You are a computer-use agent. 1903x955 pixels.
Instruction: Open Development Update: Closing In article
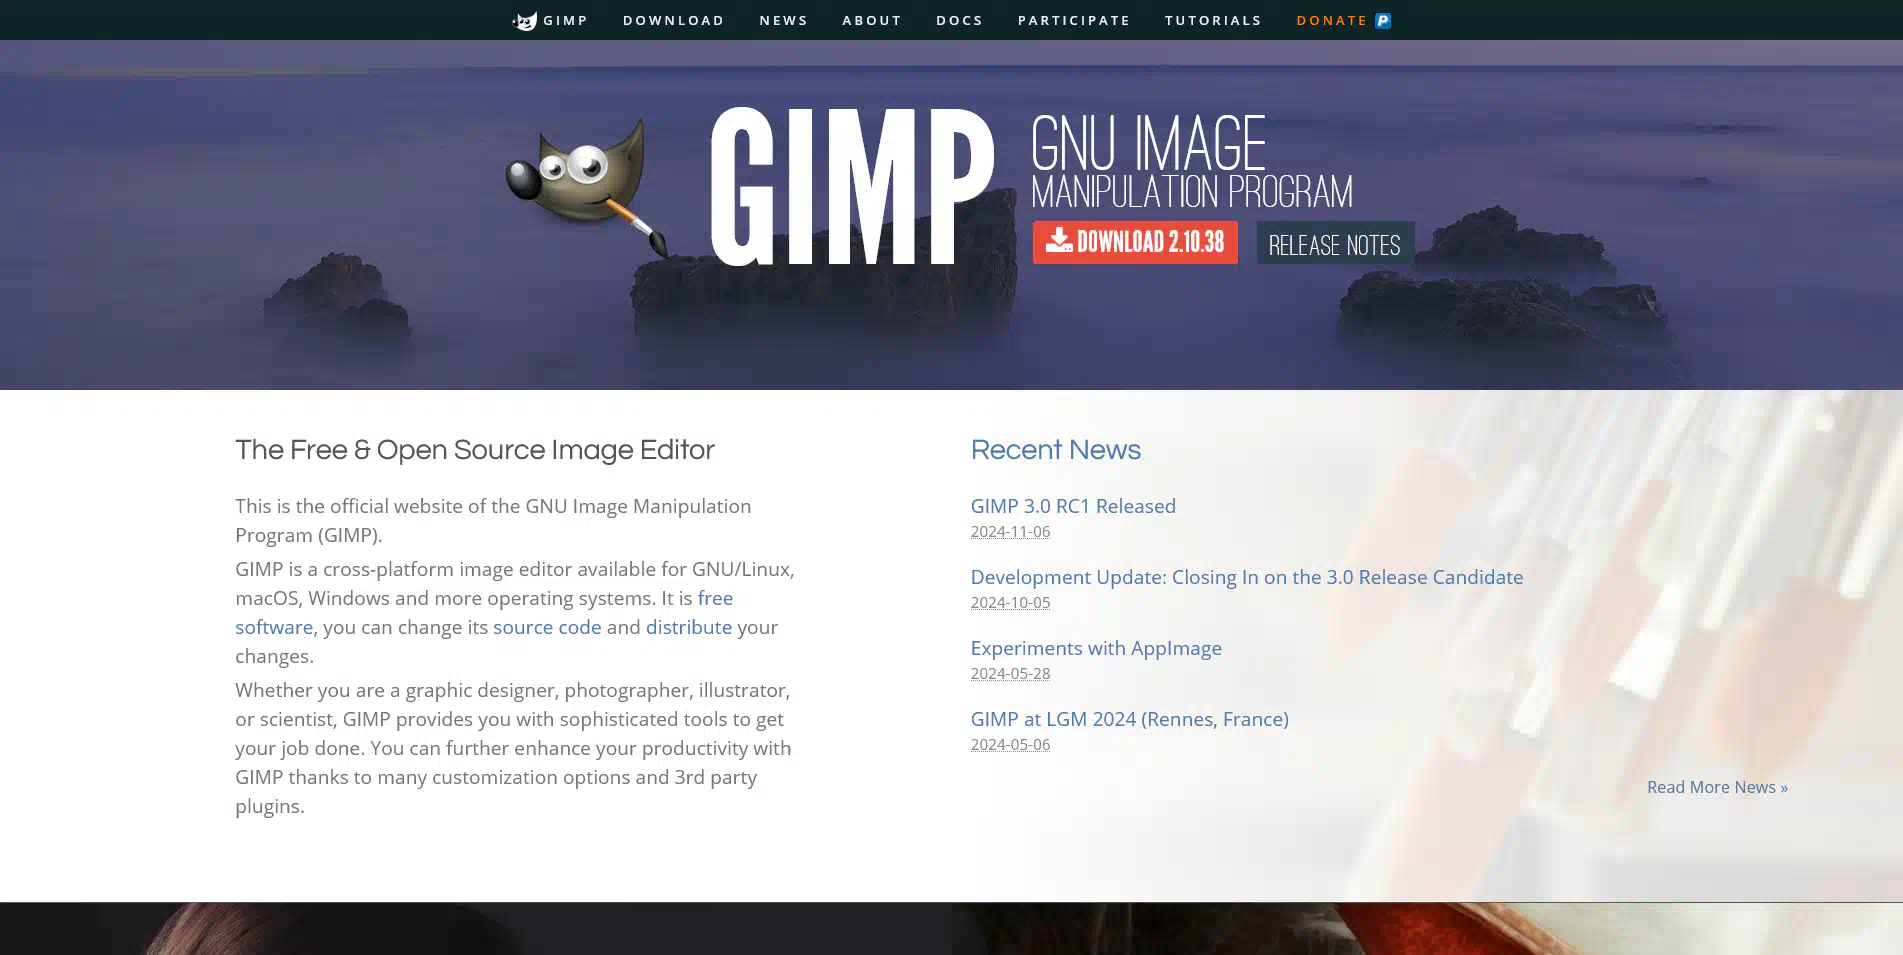click(x=1247, y=577)
